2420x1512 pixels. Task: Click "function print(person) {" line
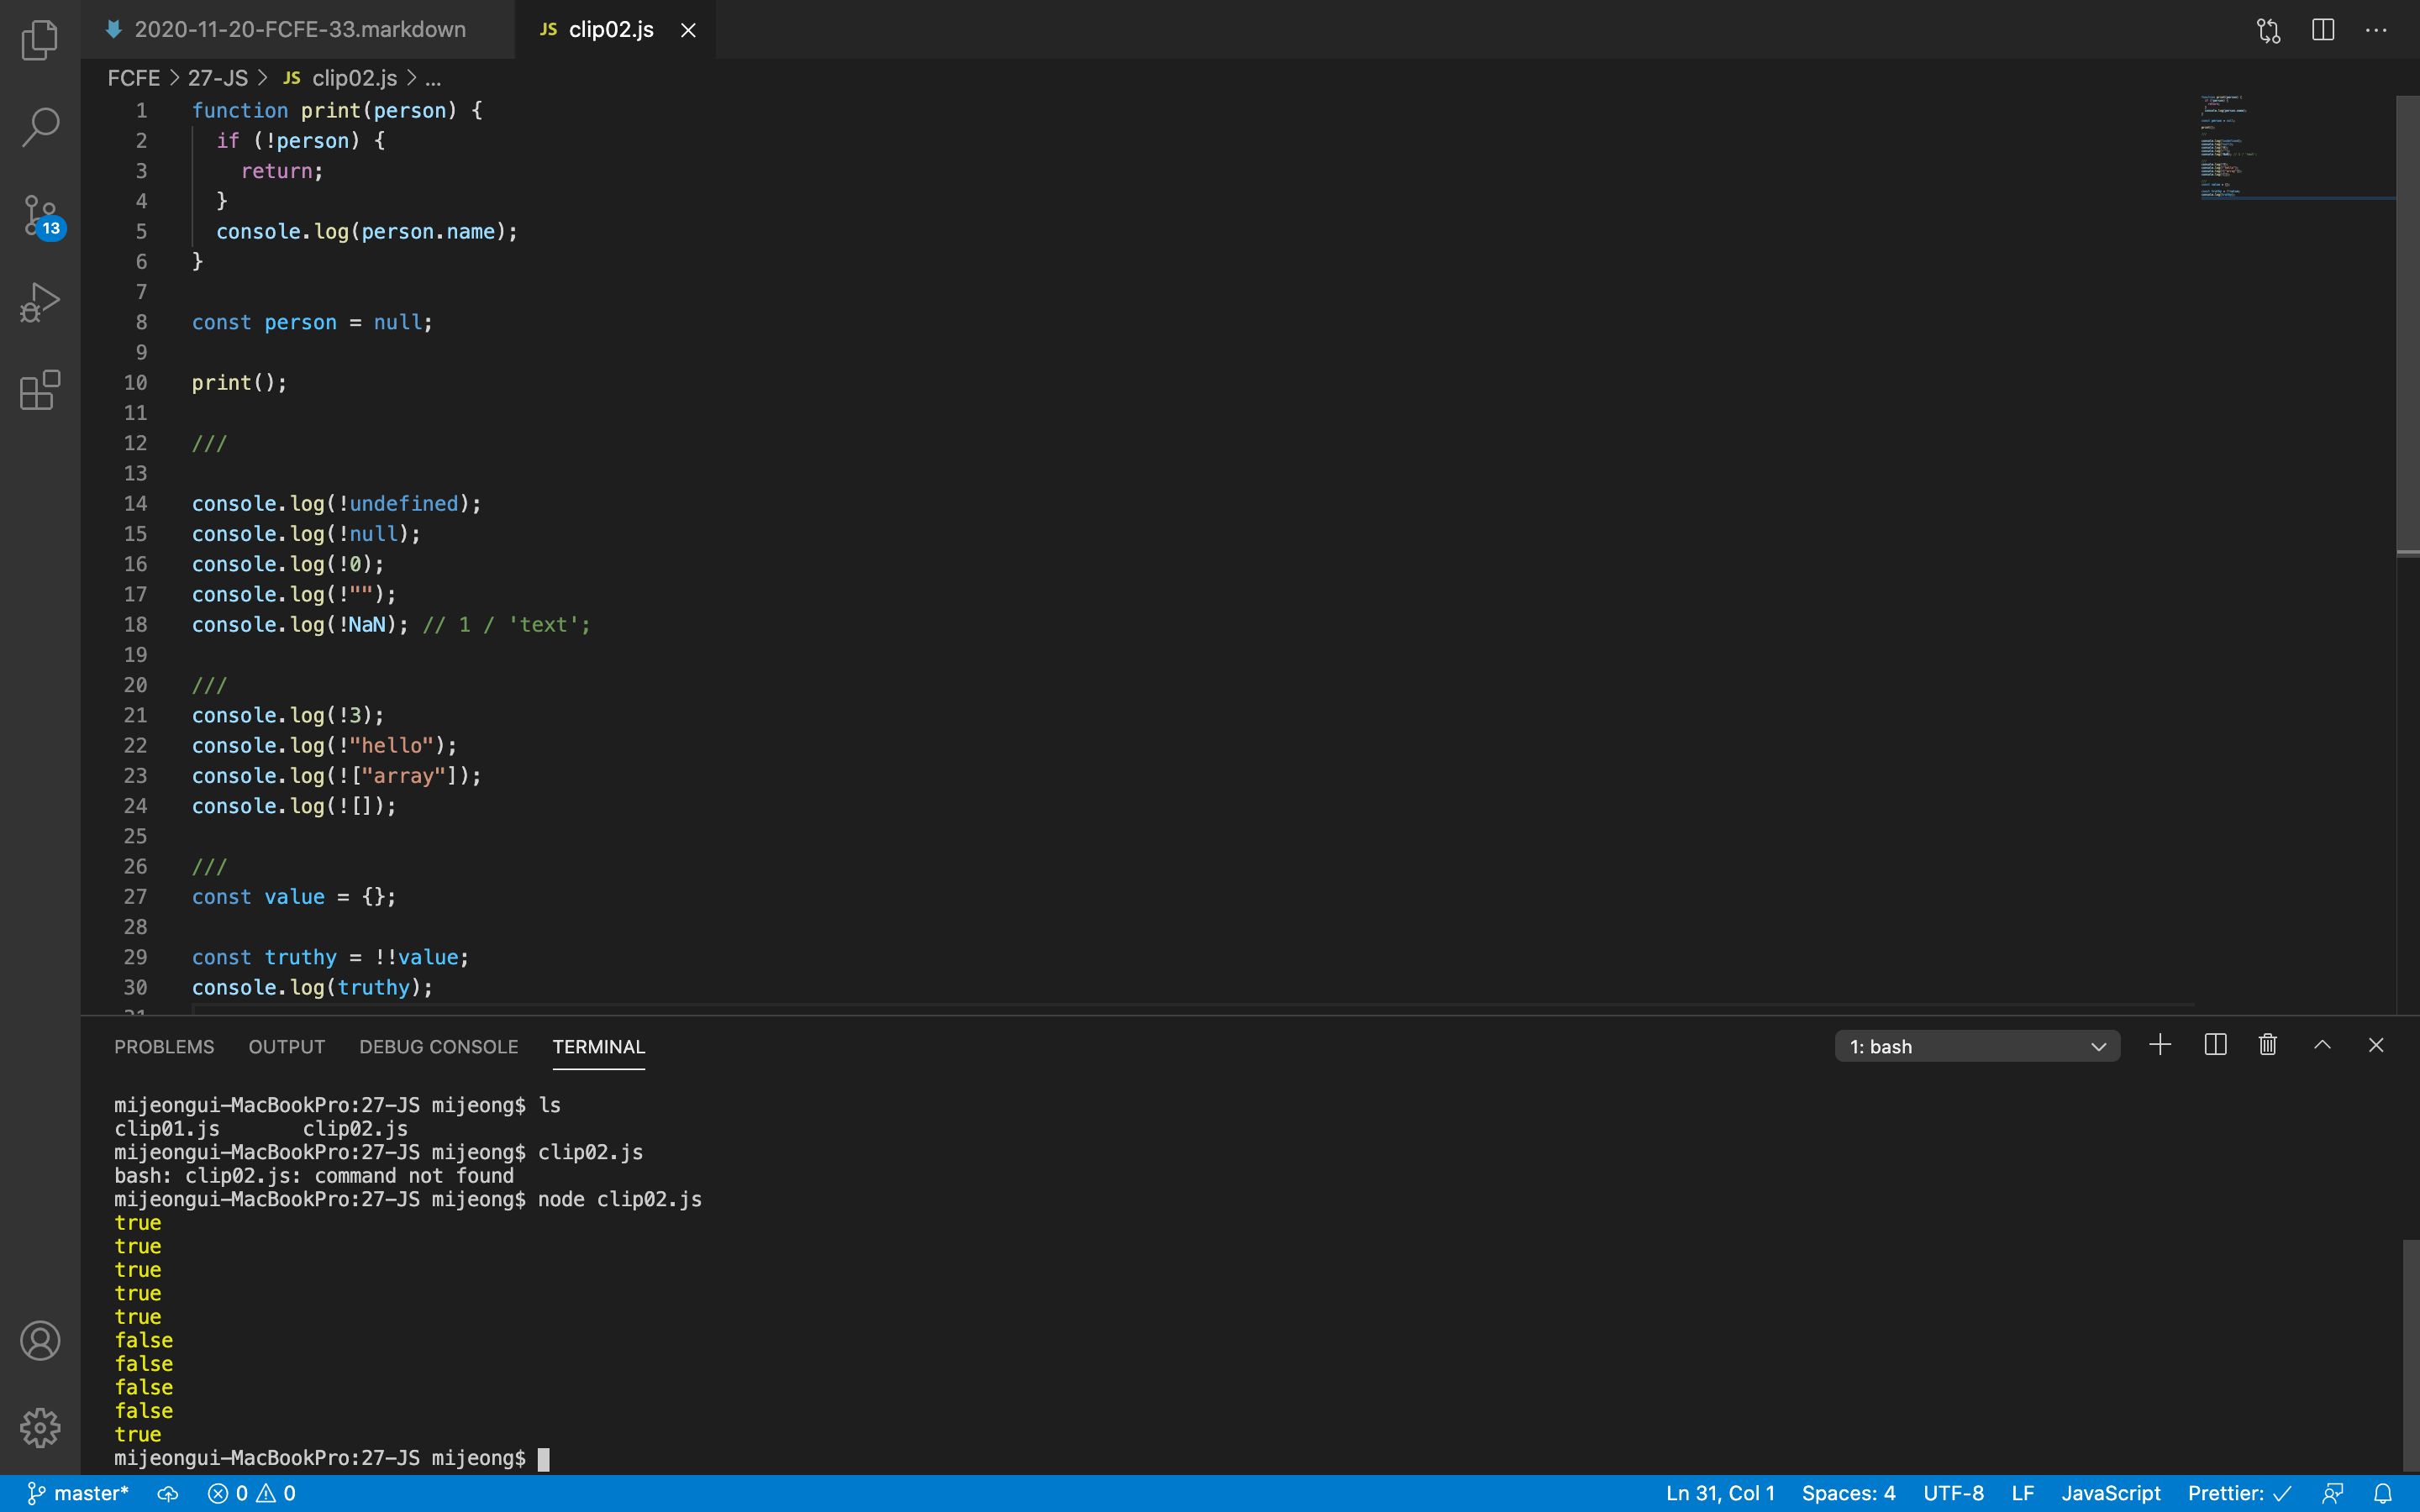coord(337,110)
